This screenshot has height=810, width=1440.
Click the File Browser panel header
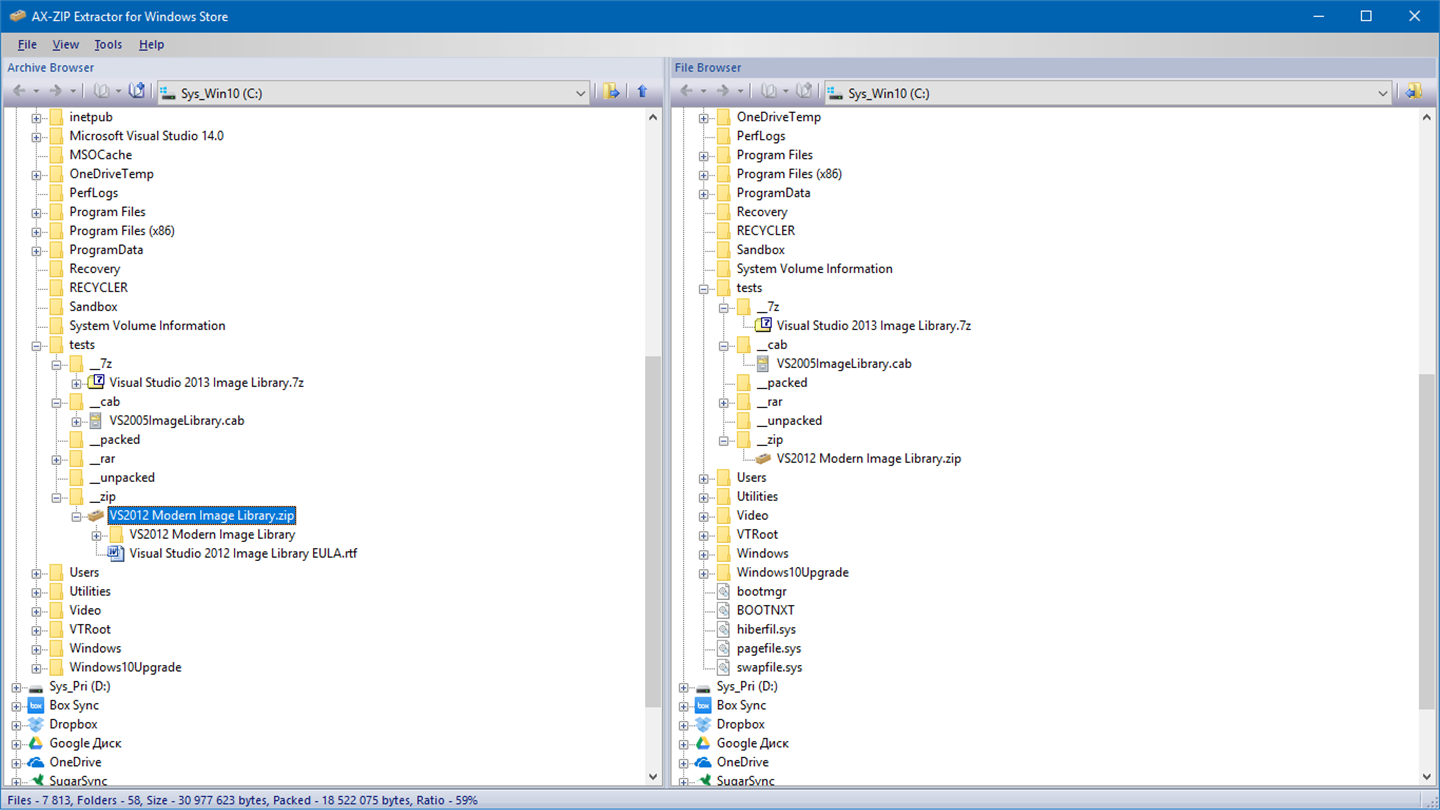coord(1053,67)
